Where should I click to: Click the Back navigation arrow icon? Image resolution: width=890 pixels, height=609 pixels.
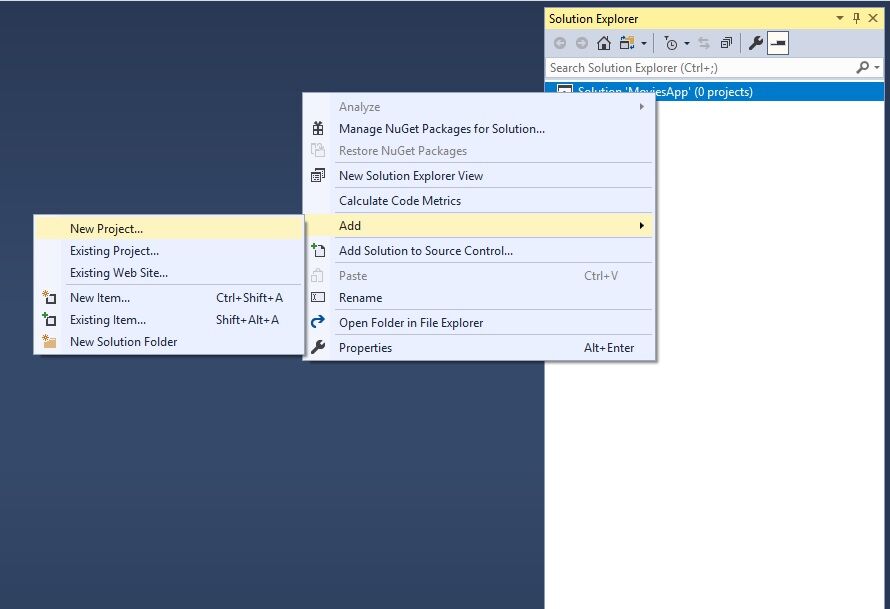[x=561, y=43]
